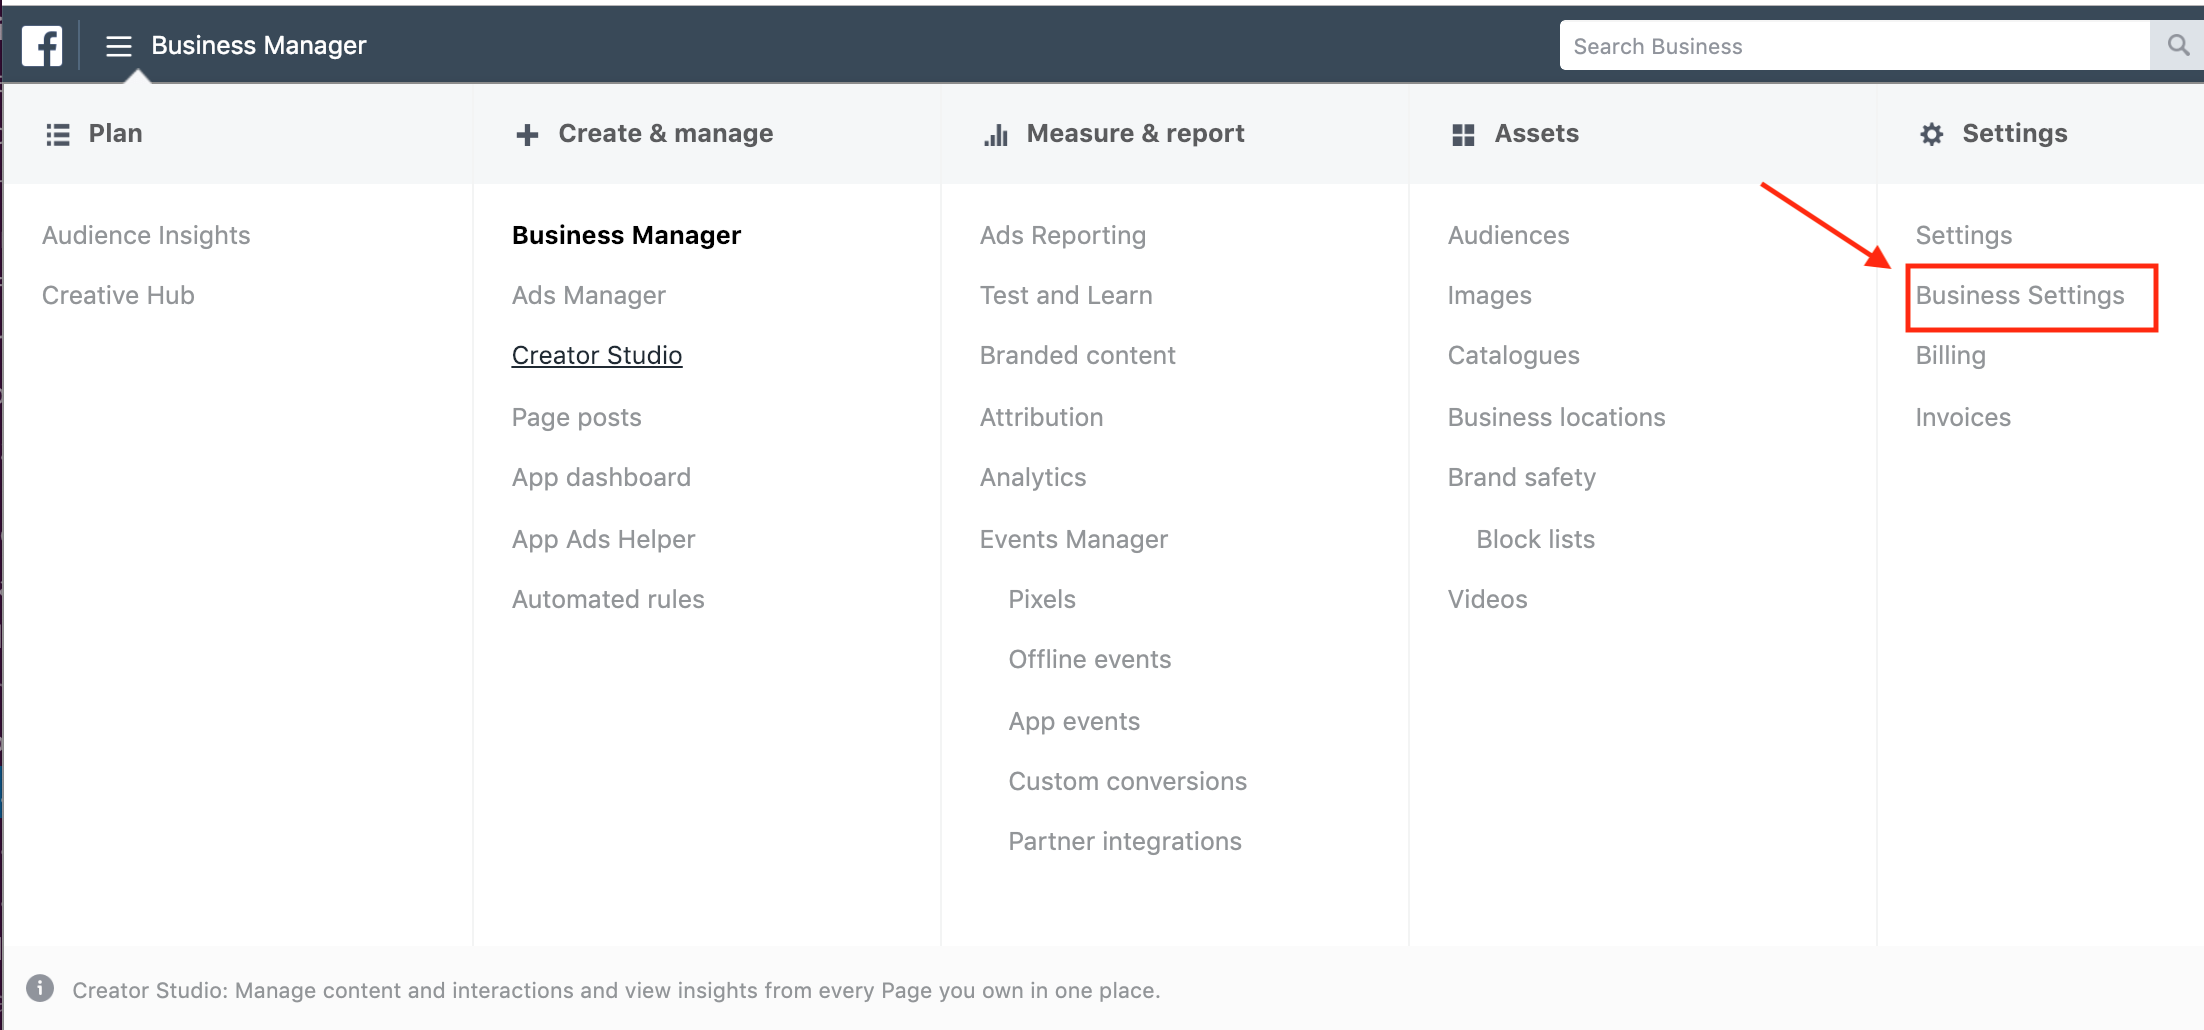Screen dimensions: 2204x1030
Task: Open Videos under Assets
Action: click(1487, 599)
